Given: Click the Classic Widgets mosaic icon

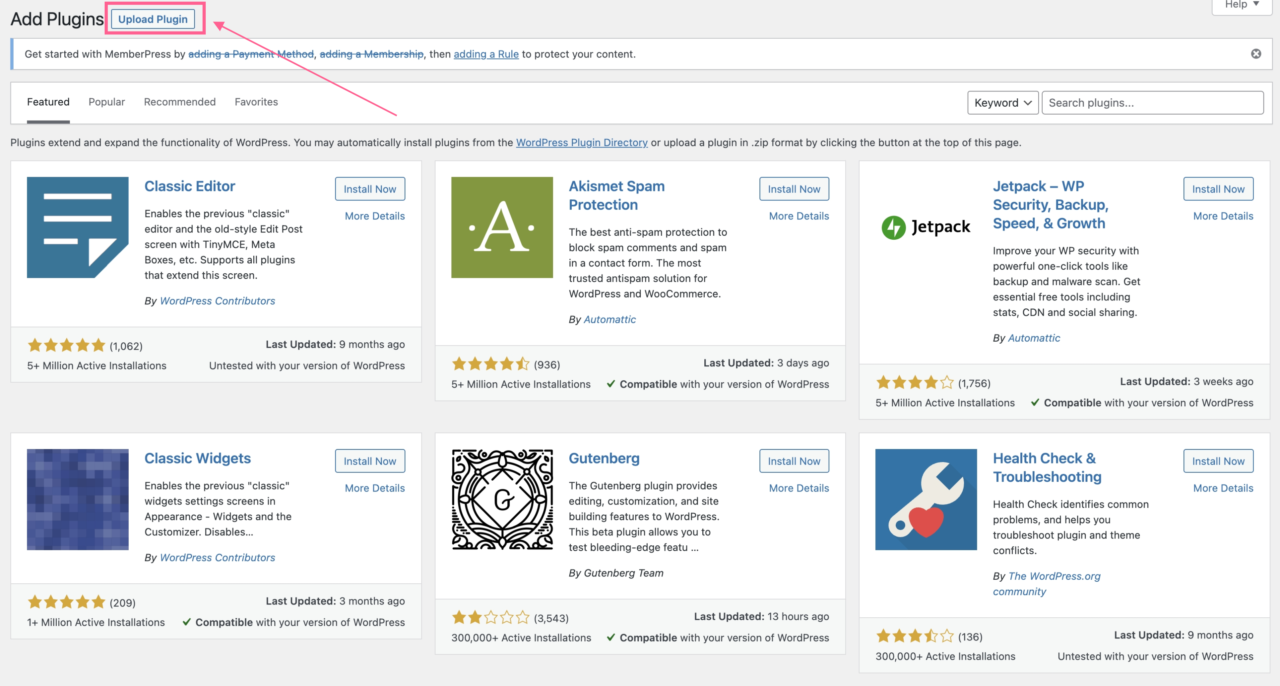Looking at the screenshot, I should coord(77,499).
